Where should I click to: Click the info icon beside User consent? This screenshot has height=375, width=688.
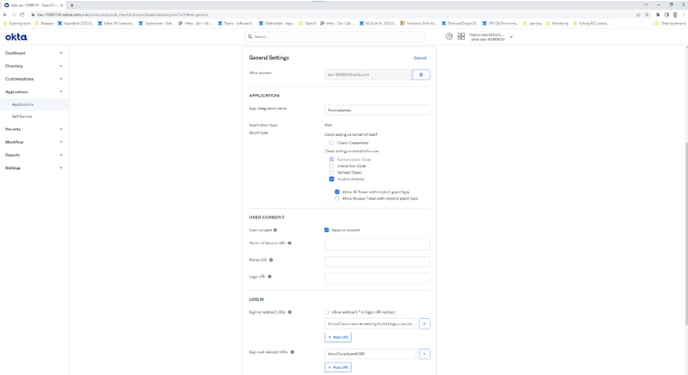pos(276,230)
